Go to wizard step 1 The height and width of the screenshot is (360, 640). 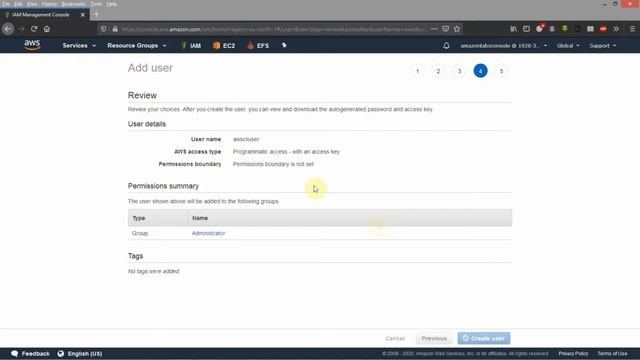pyautogui.click(x=417, y=71)
